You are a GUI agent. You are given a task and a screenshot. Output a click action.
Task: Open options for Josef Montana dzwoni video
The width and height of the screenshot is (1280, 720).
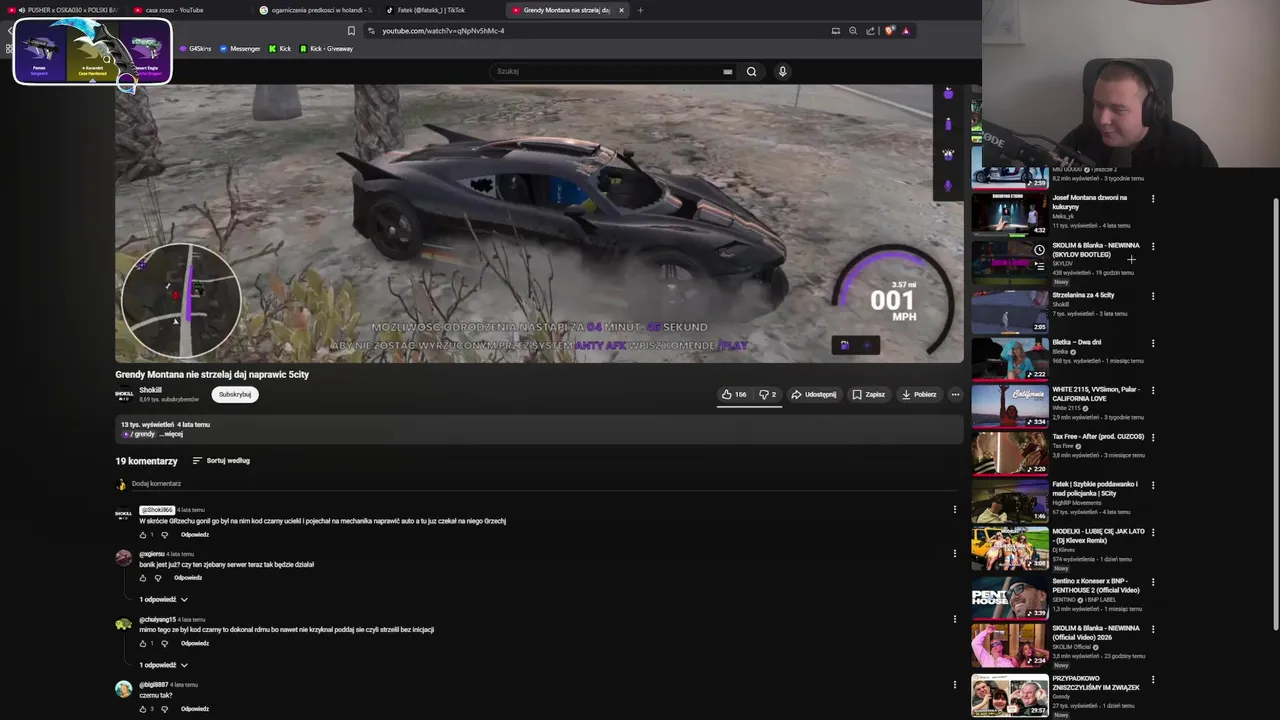pos(1153,199)
